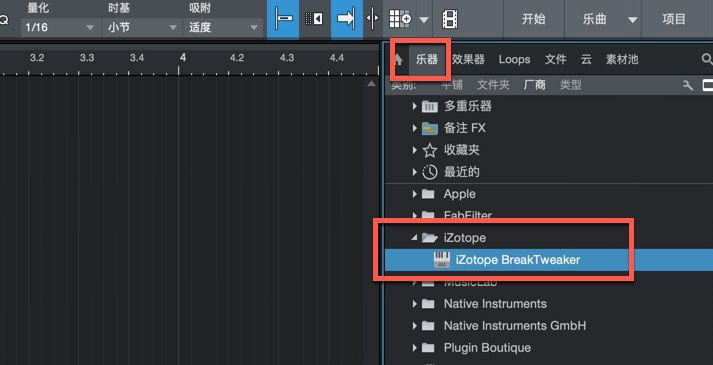Switch to the 素材池 browser tab

(x=622, y=60)
